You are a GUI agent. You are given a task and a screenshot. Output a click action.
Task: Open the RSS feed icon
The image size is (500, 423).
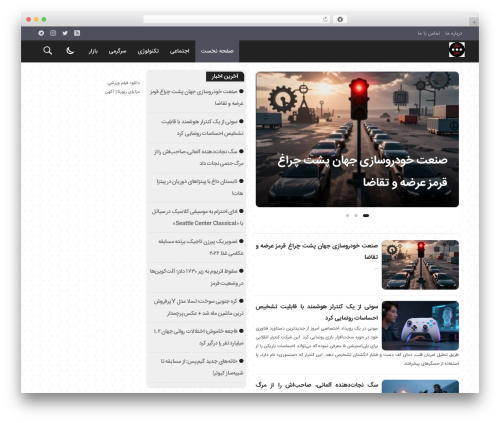(77, 33)
